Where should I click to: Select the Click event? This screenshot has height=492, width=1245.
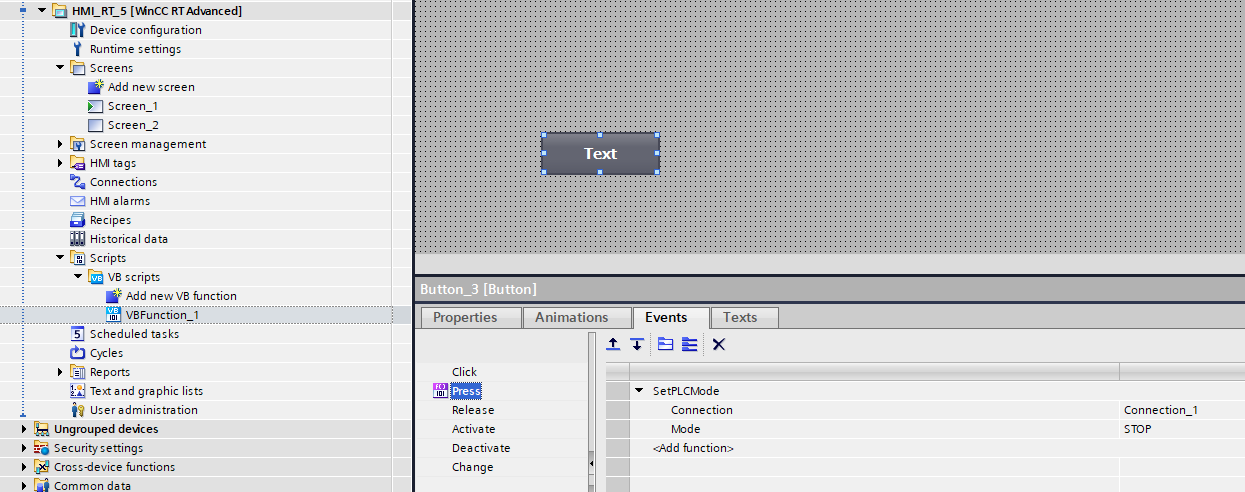click(x=464, y=372)
